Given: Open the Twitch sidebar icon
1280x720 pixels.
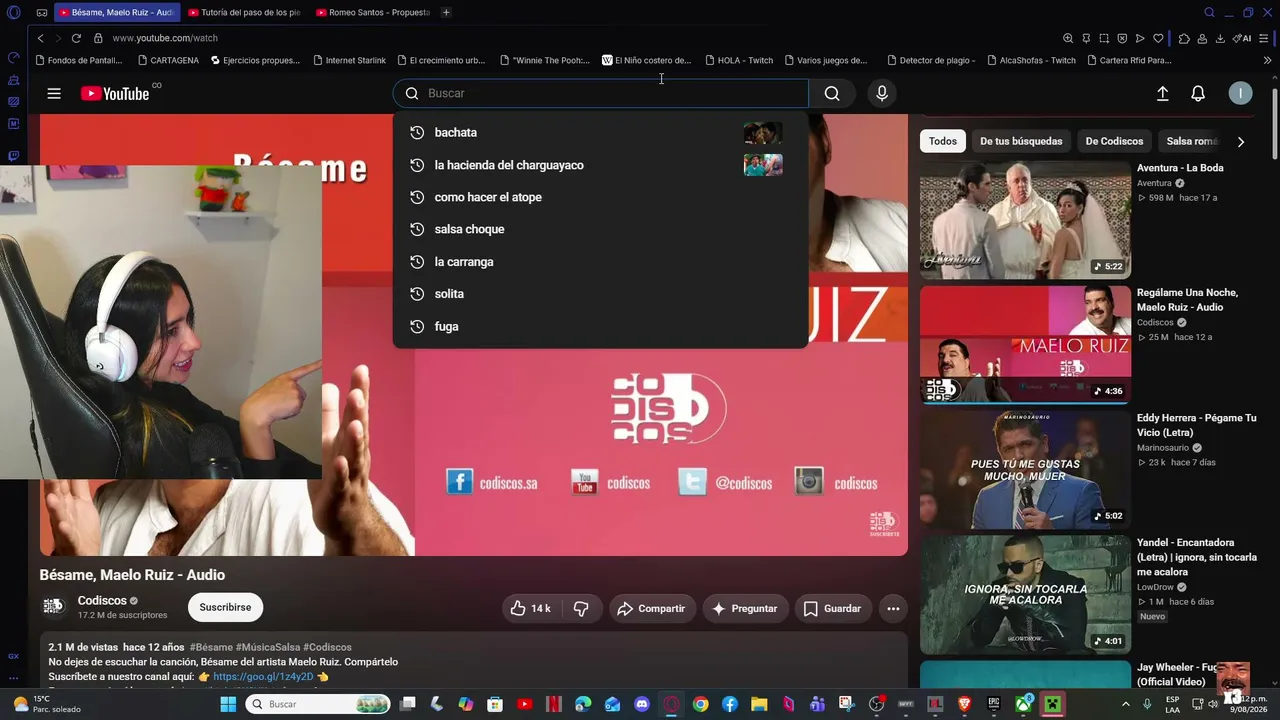Looking at the screenshot, I should coord(13,156).
